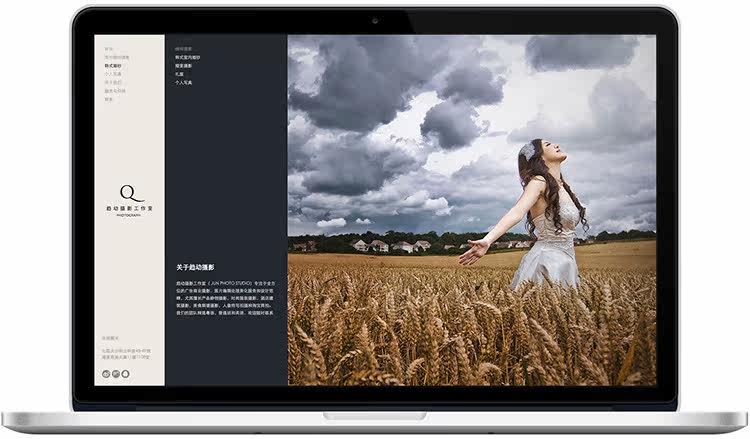Image resolution: width=750 pixels, height=439 pixels.
Task: Click the contact address text above social icons
Action: [126, 353]
